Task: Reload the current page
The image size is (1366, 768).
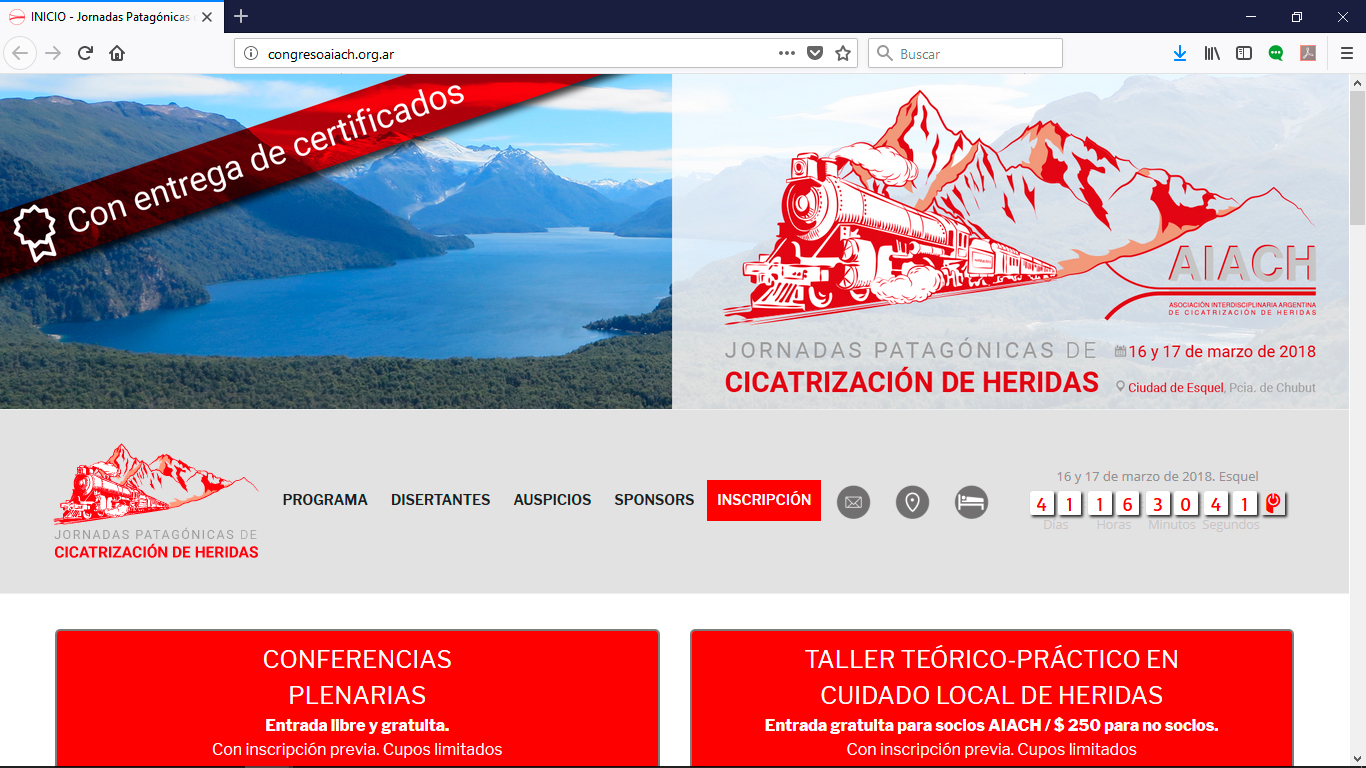Action: pos(85,53)
